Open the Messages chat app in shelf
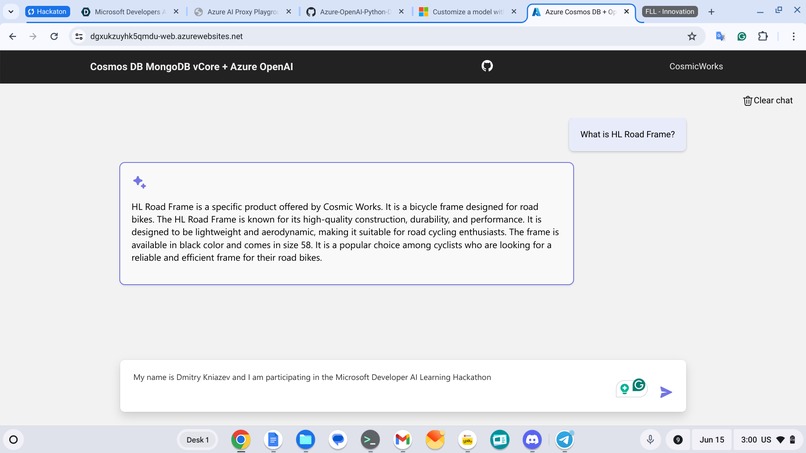This screenshot has height=453, width=806. pos(338,440)
